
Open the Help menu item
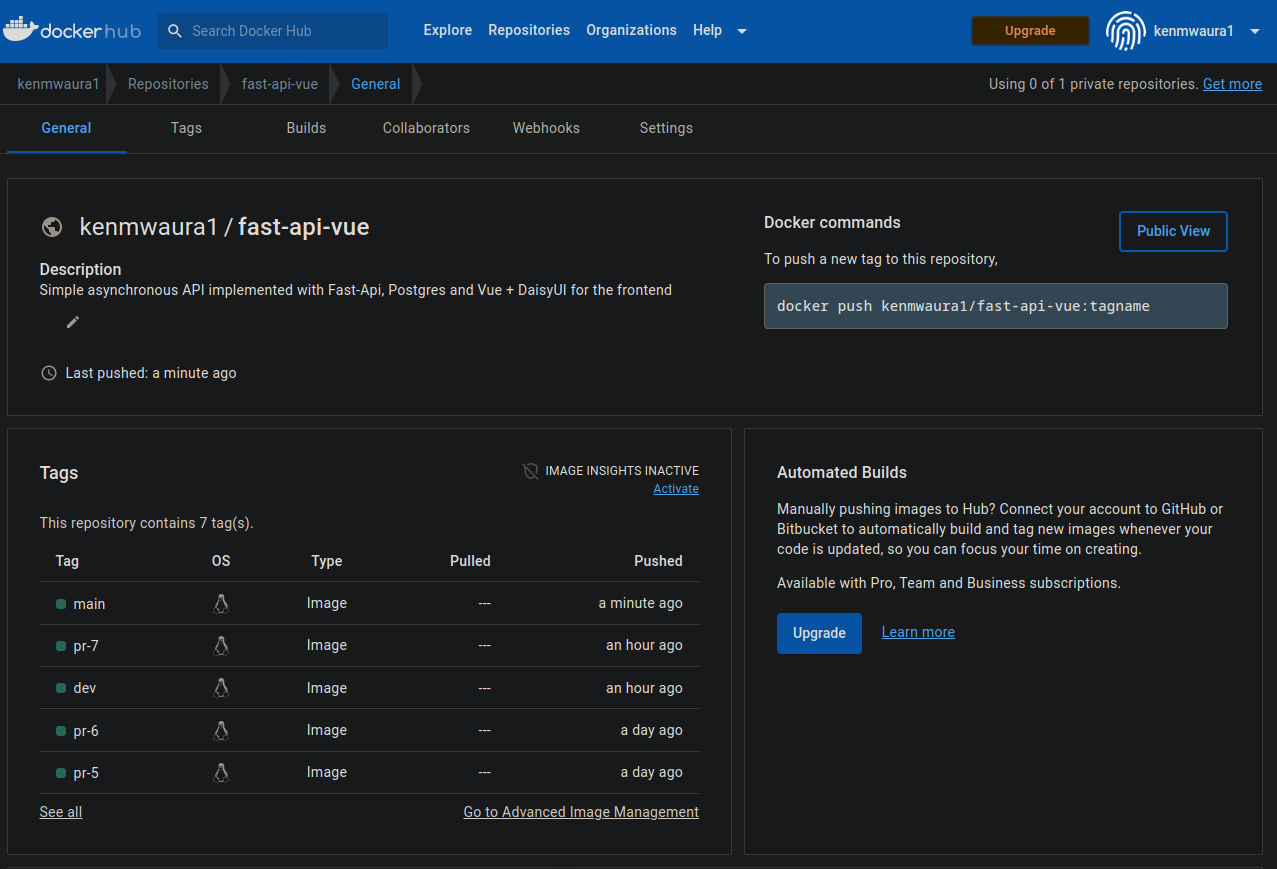707,30
